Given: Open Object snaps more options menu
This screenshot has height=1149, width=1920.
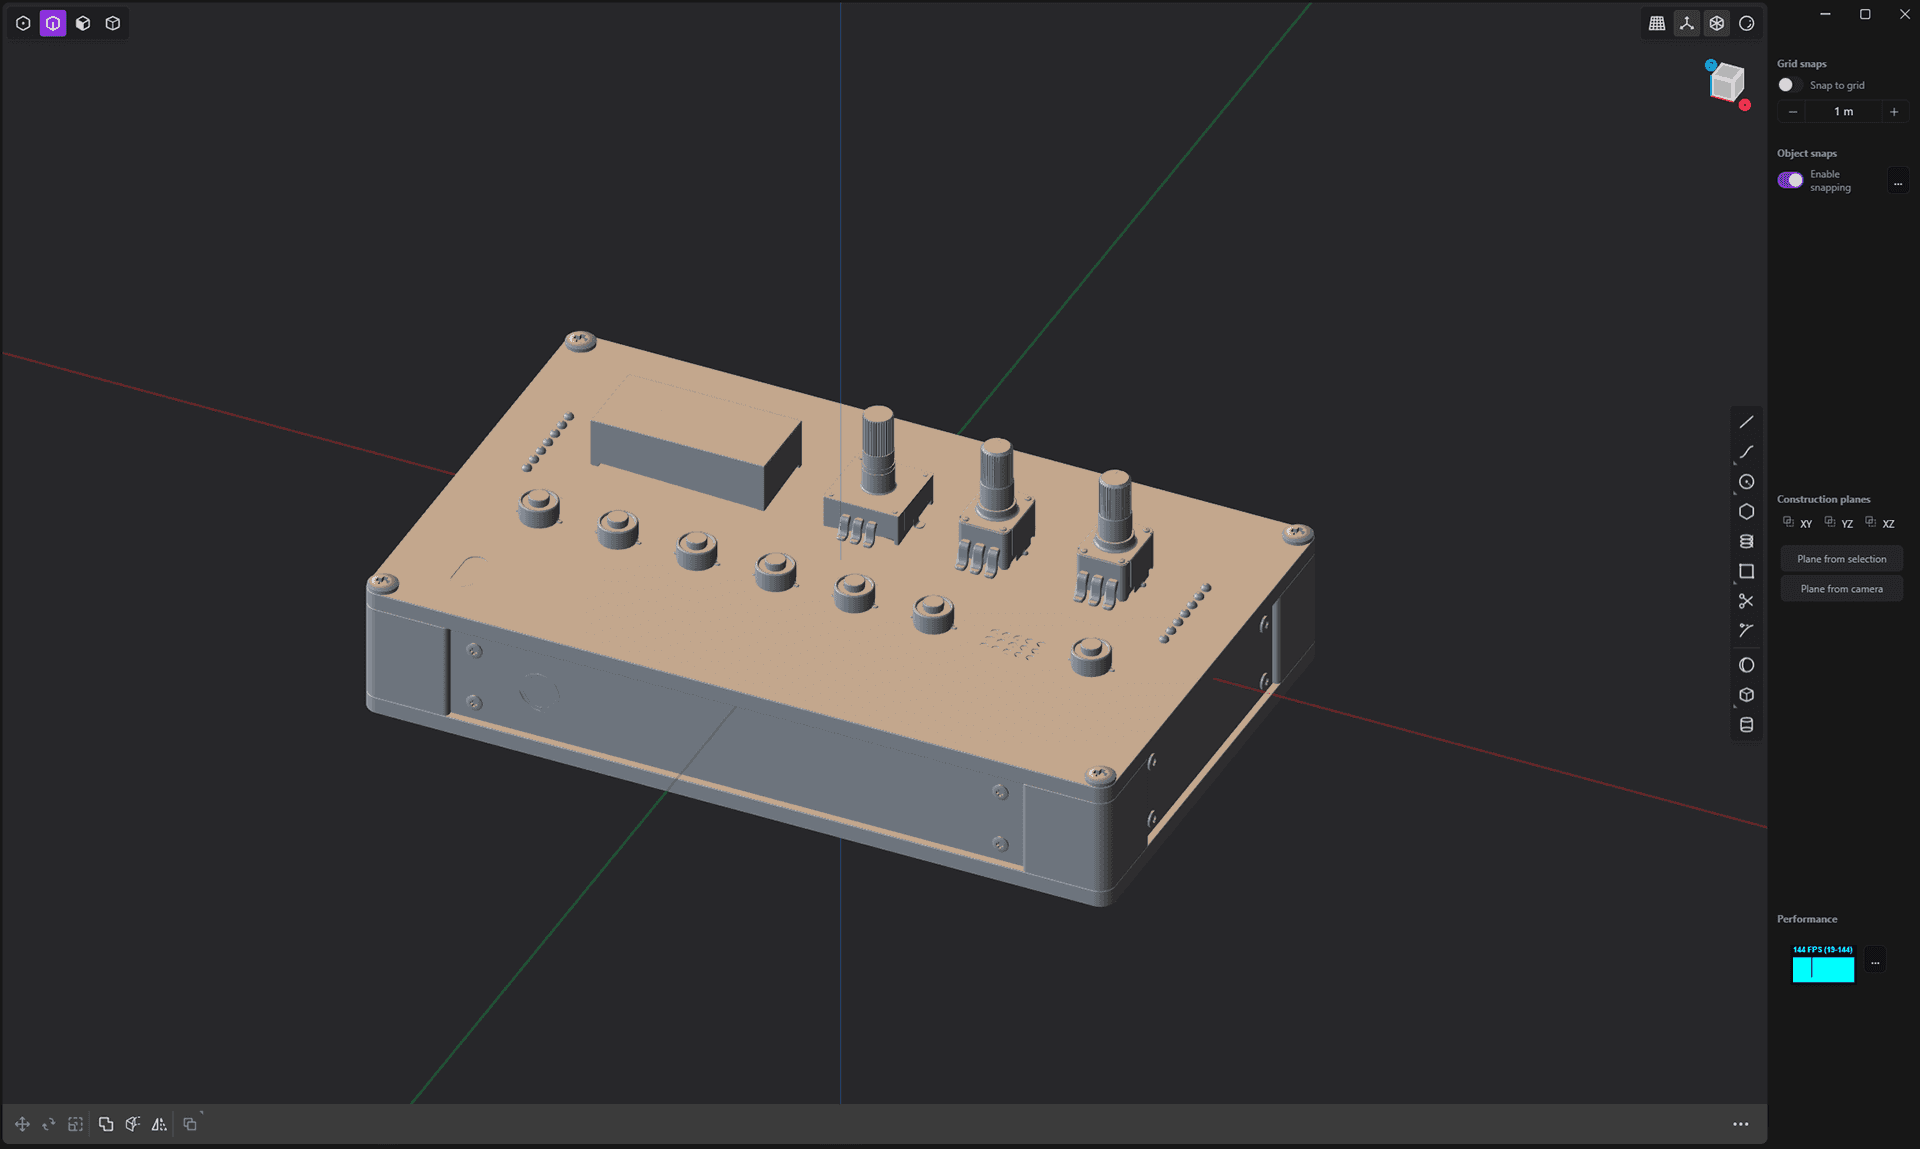Looking at the screenshot, I should click(1897, 182).
